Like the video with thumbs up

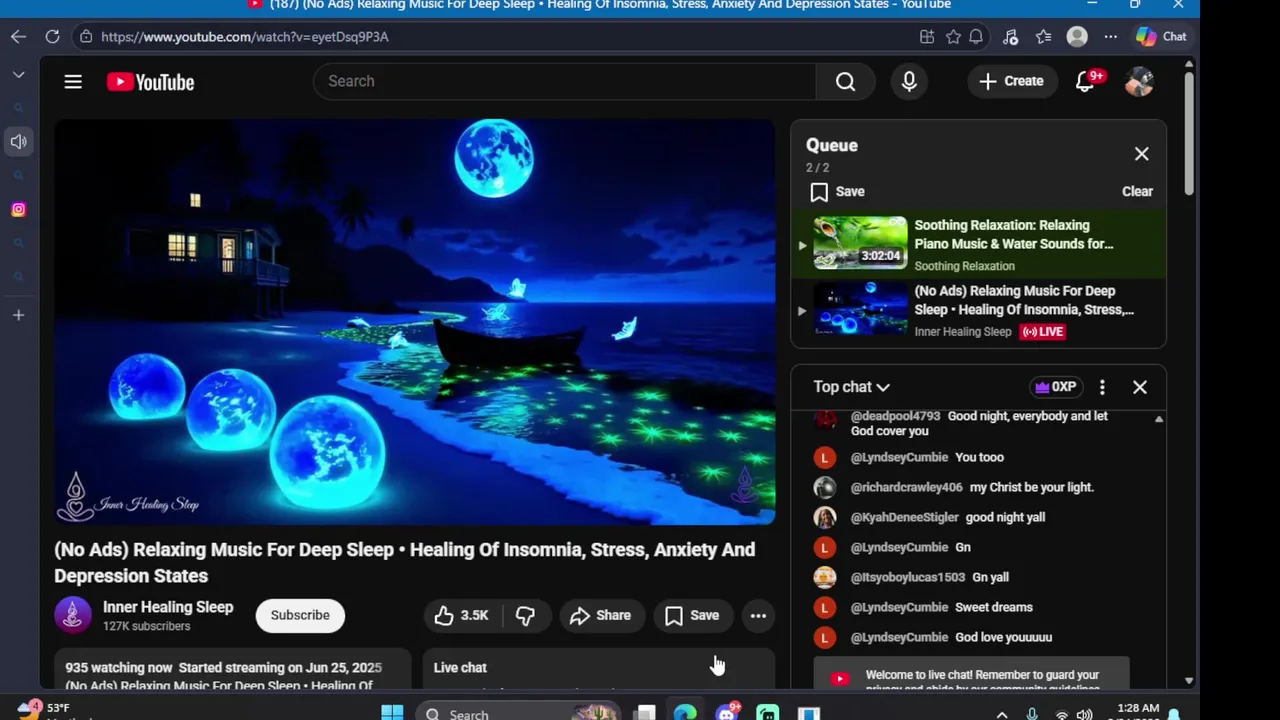(x=461, y=616)
